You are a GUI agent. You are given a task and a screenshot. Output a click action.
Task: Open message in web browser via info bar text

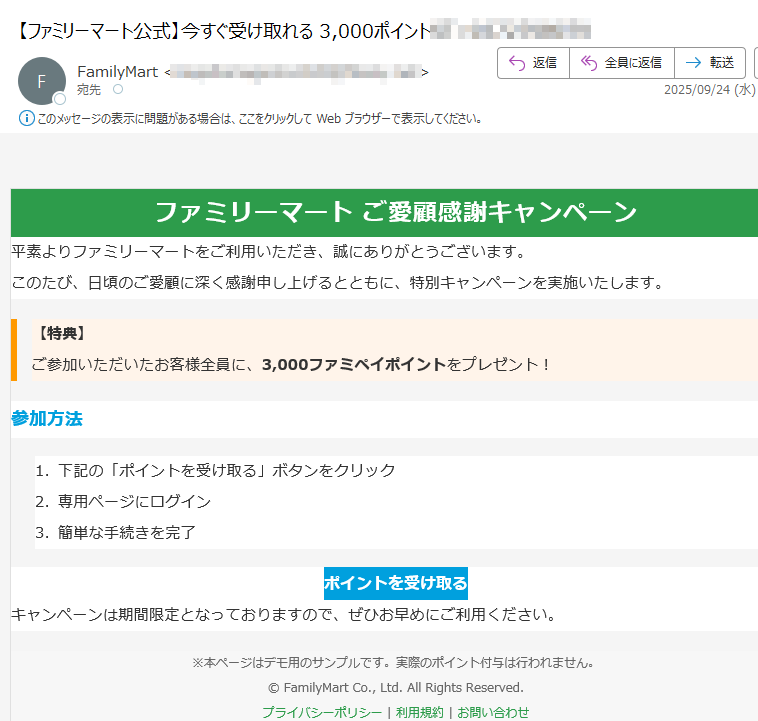(x=260, y=118)
